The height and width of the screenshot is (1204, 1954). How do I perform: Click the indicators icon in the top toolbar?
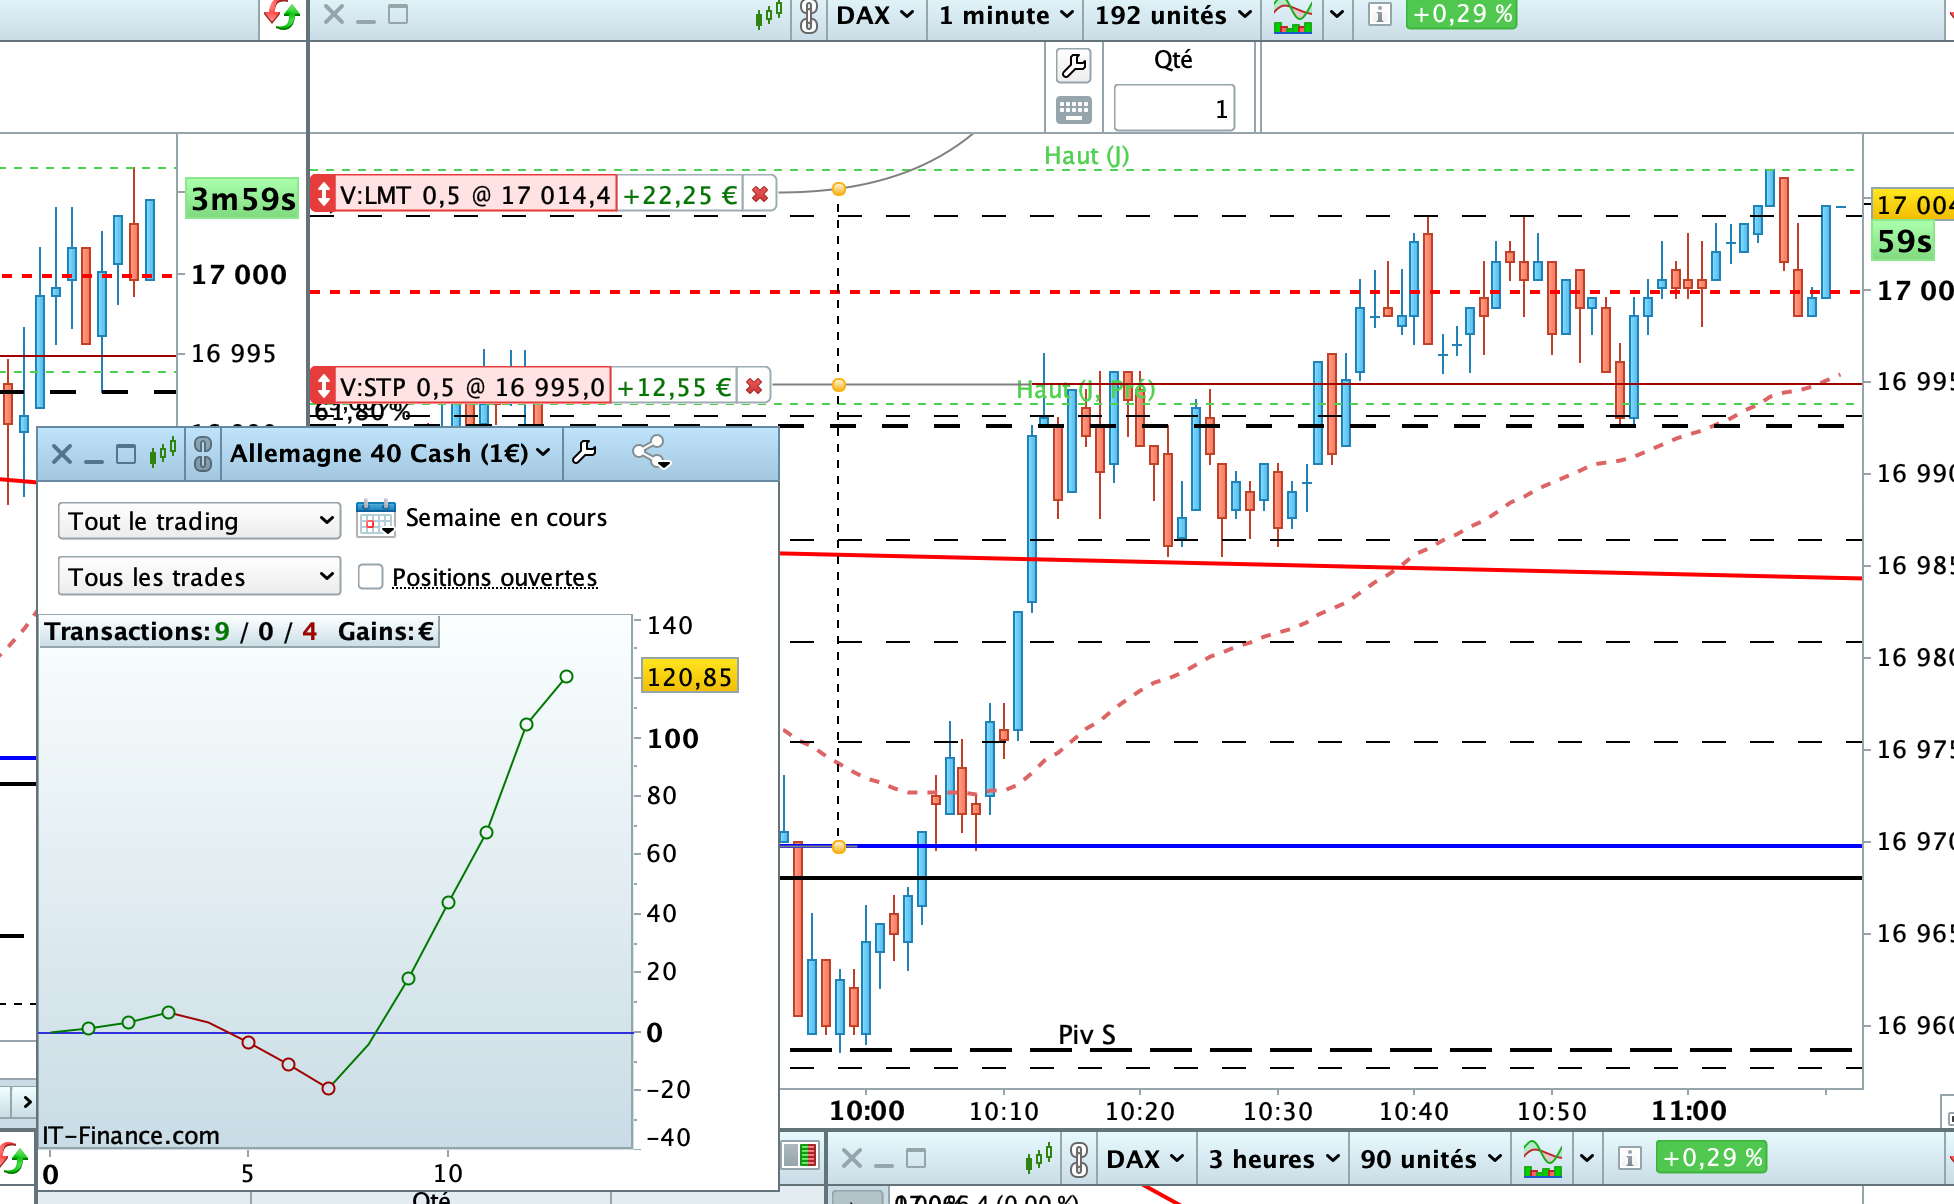[1292, 15]
